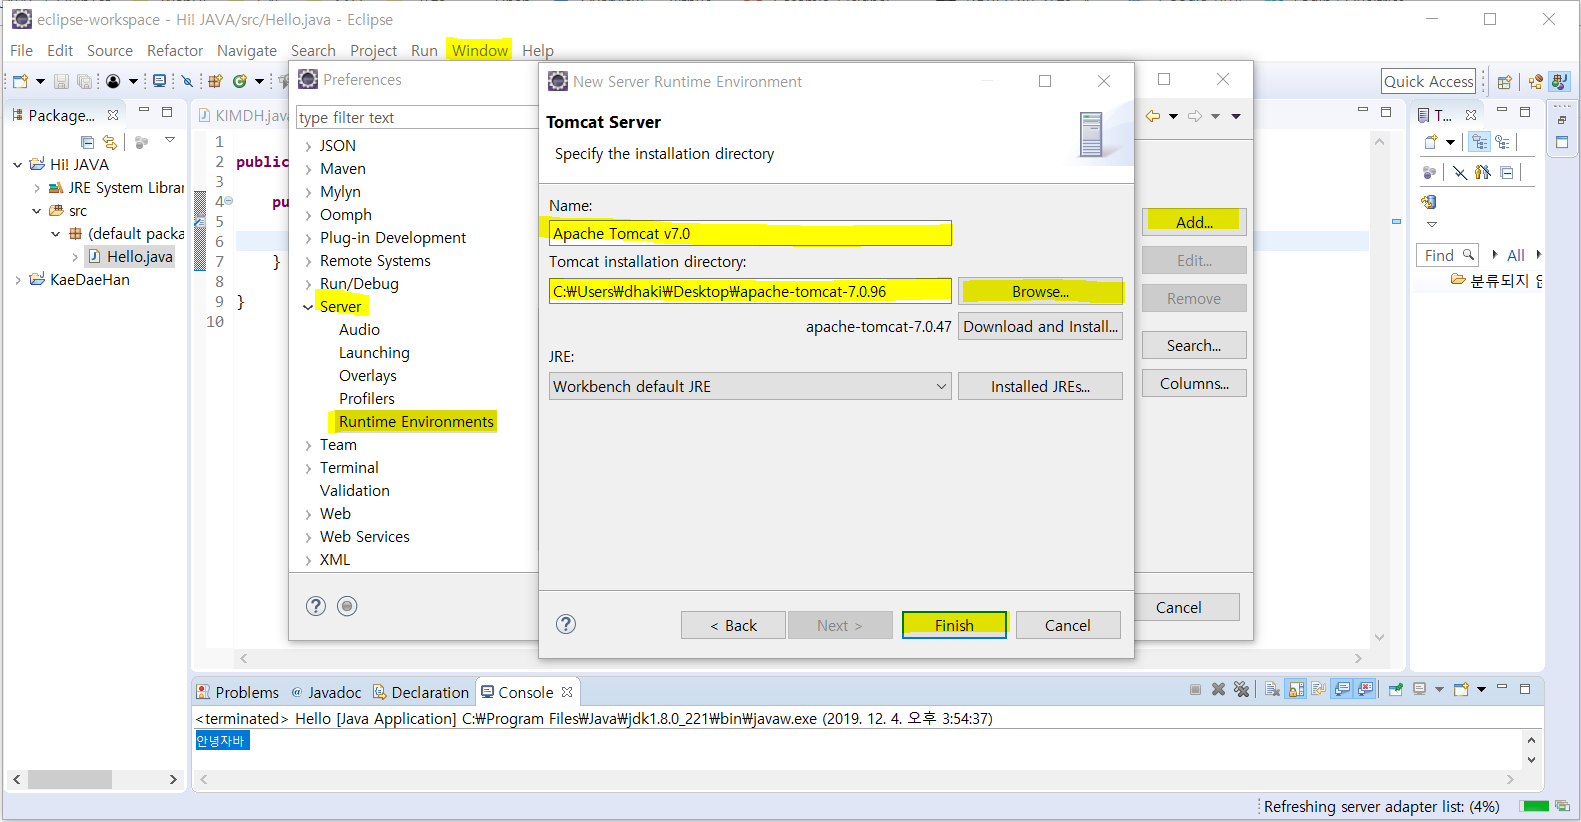Click New Task icon in Task List
The width and height of the screenshot is (1581, 822).
click(x=1431, y=142)
